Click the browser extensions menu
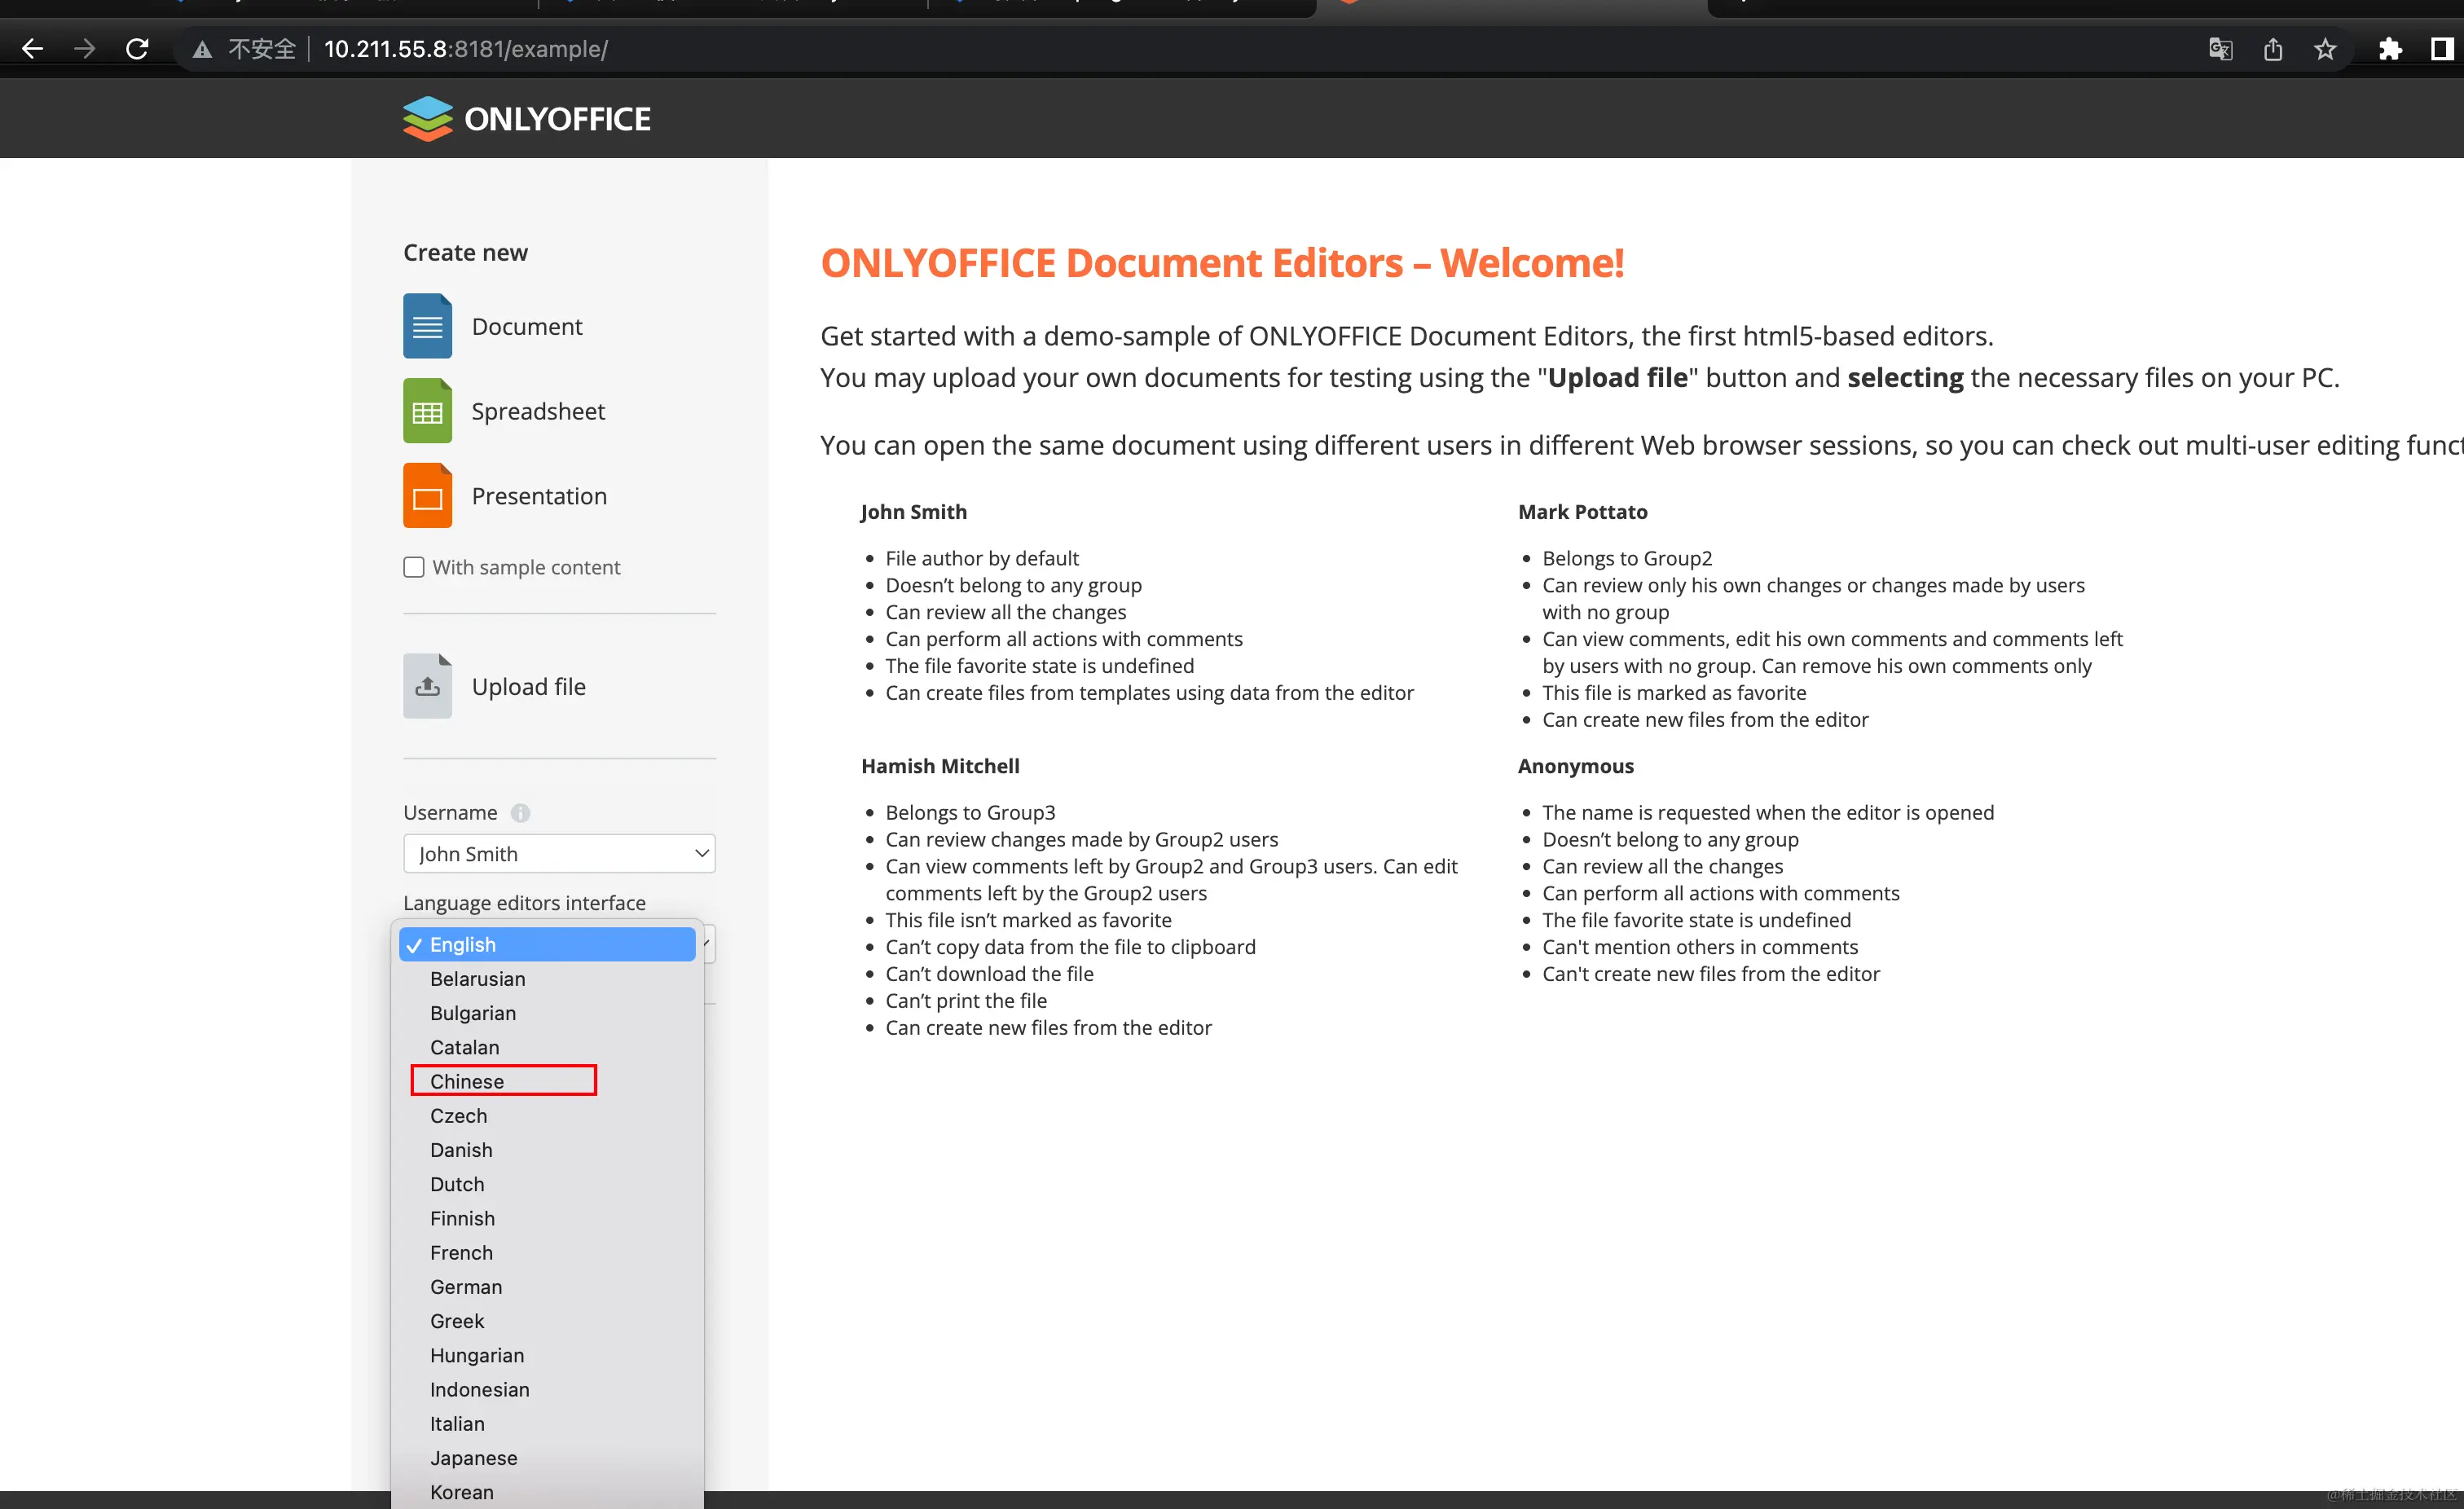This screenshot has height=1509, width=2464. (2391, 48)
